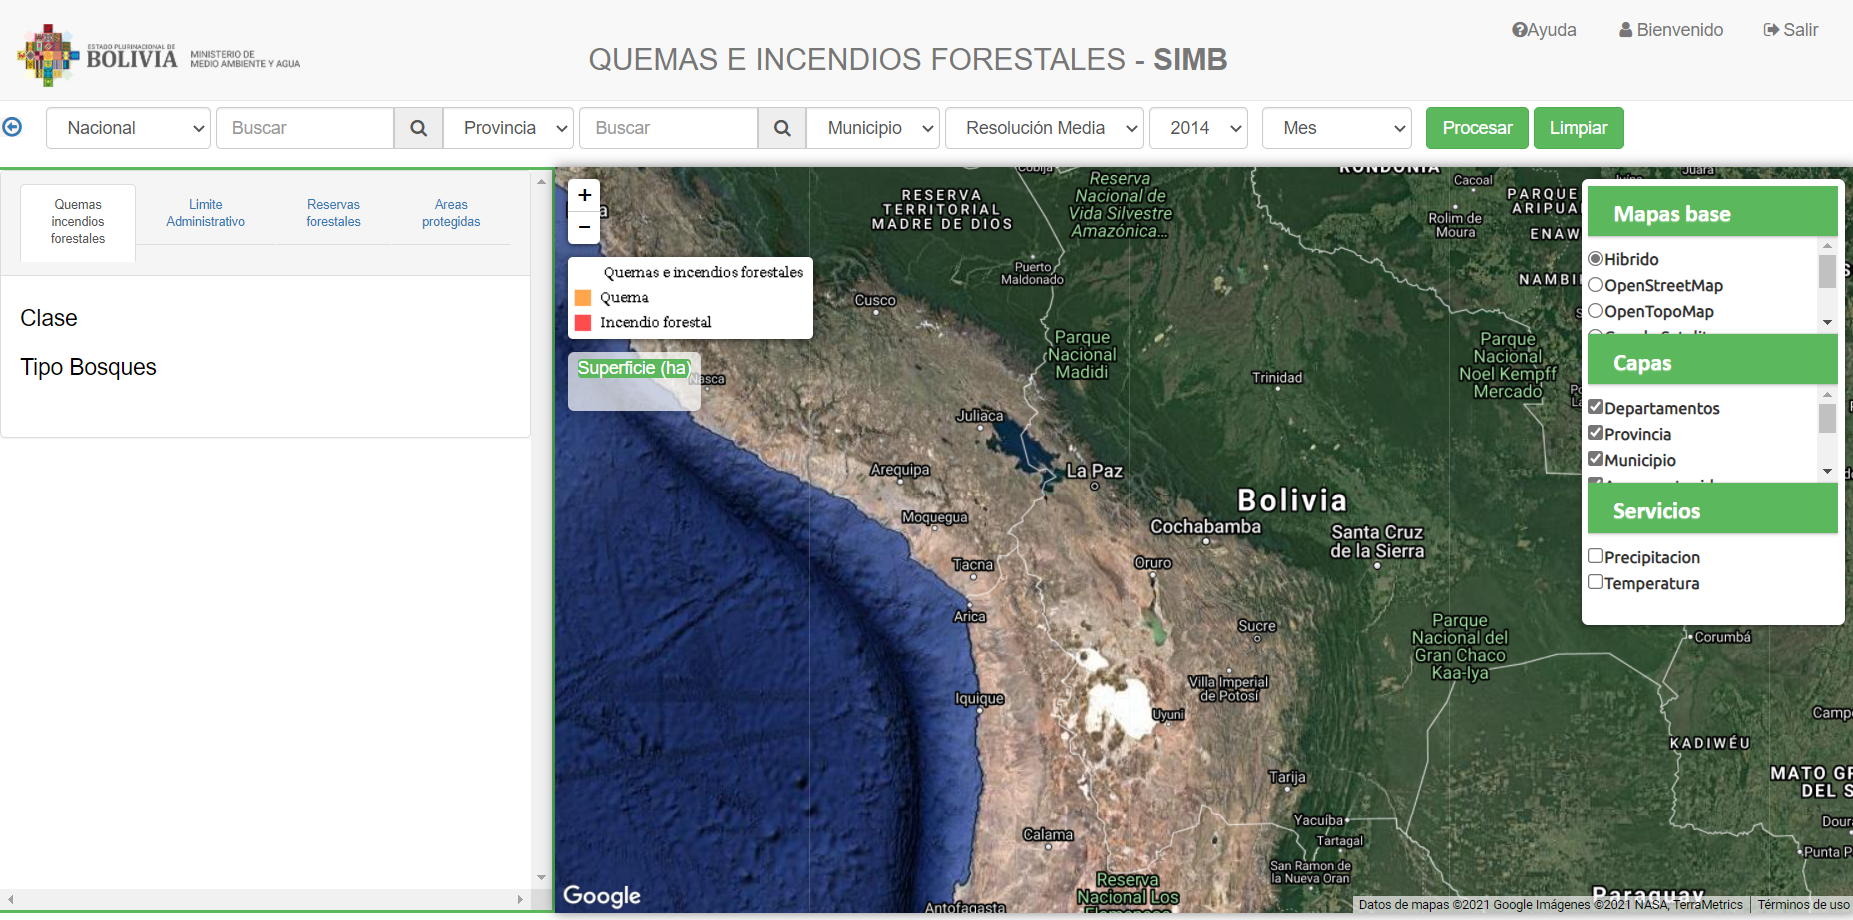Switch to Limite Administrativo tab
This screenshot has width=1853, height=920.
[206, 213]
